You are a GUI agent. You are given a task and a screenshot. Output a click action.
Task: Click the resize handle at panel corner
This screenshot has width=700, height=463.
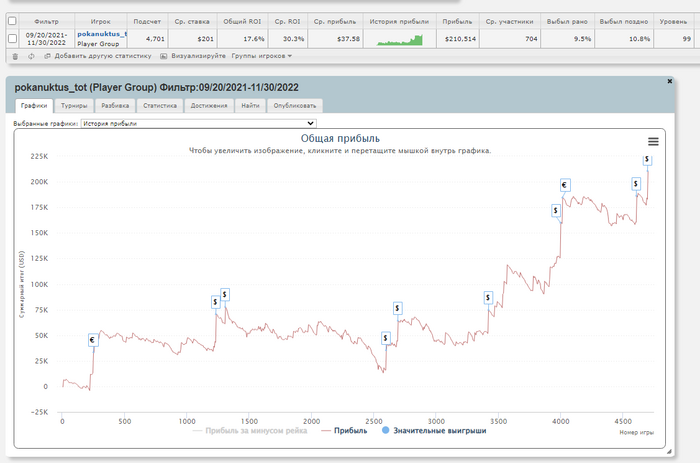[669, 451]
